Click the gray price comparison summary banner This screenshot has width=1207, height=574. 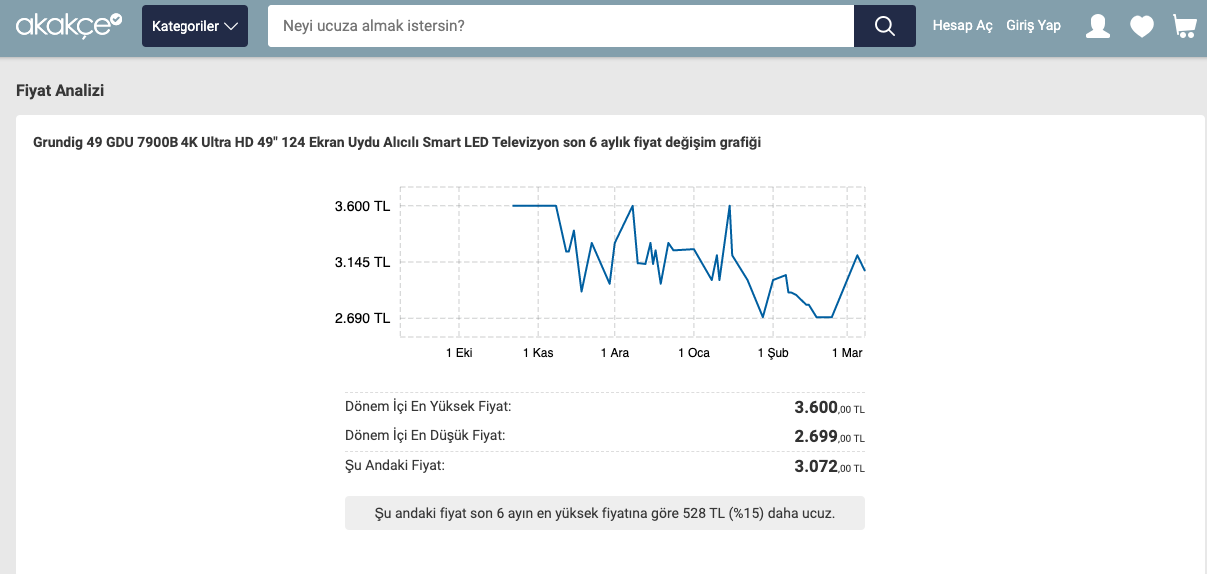tap(605, 513)
